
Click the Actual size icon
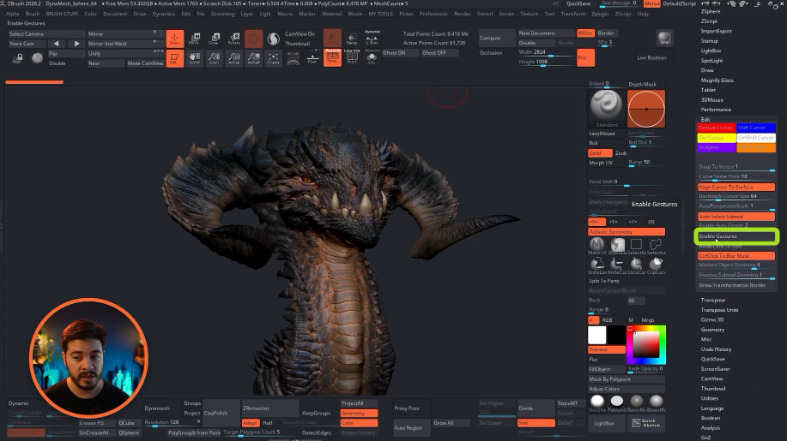[234, 58]
